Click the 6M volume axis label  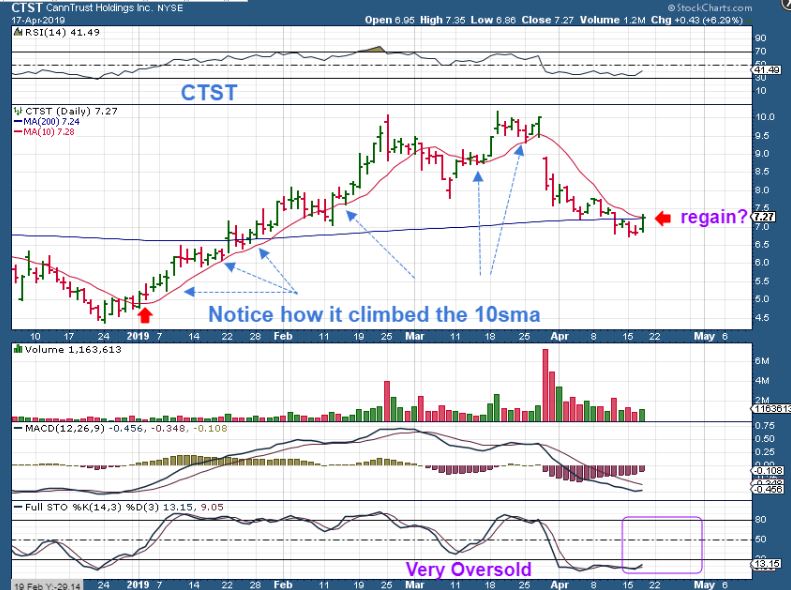click(762, 361)
